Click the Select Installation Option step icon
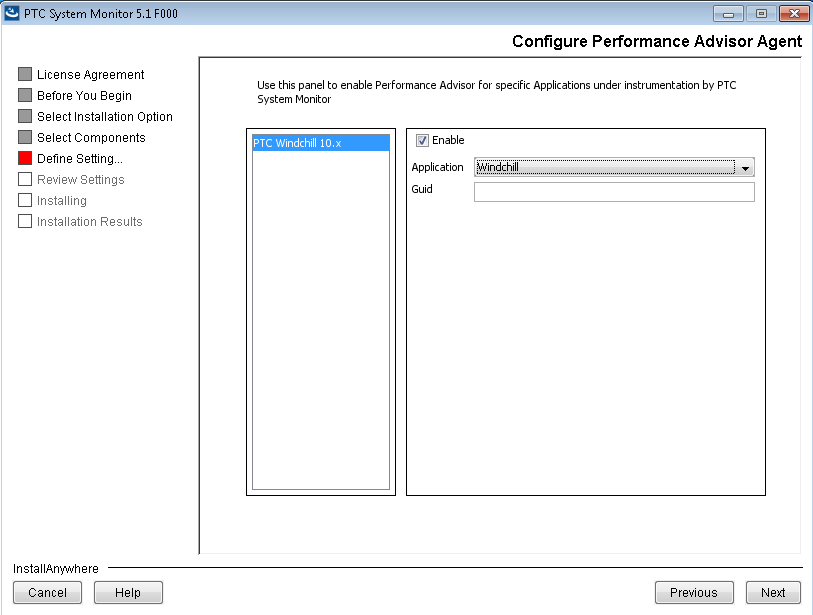Screen dimensions: 813x615 23,116
